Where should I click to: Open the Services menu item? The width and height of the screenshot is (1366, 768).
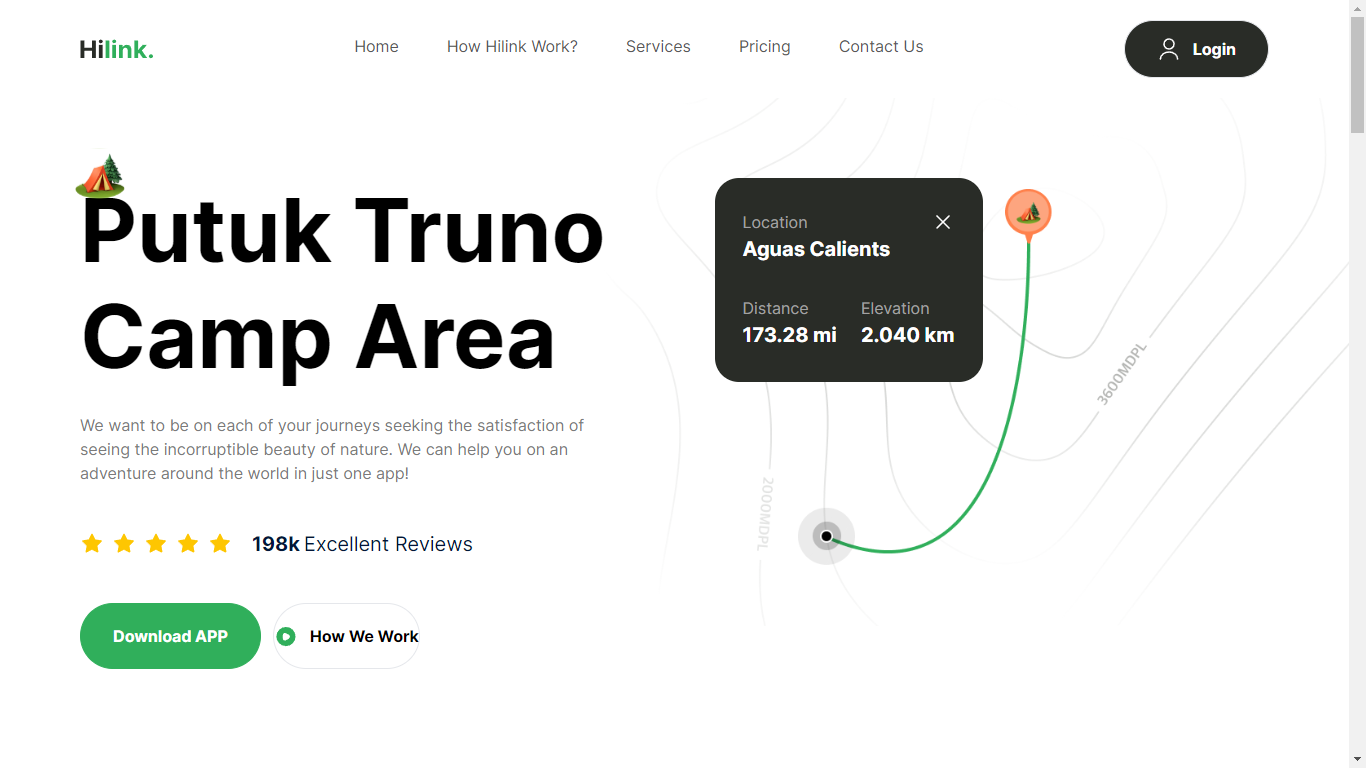[x=658, y=46]
